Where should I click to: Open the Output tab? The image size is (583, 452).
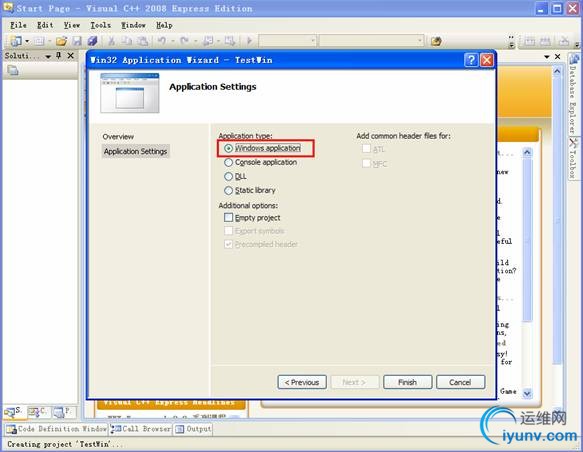(x=193, y=429)
